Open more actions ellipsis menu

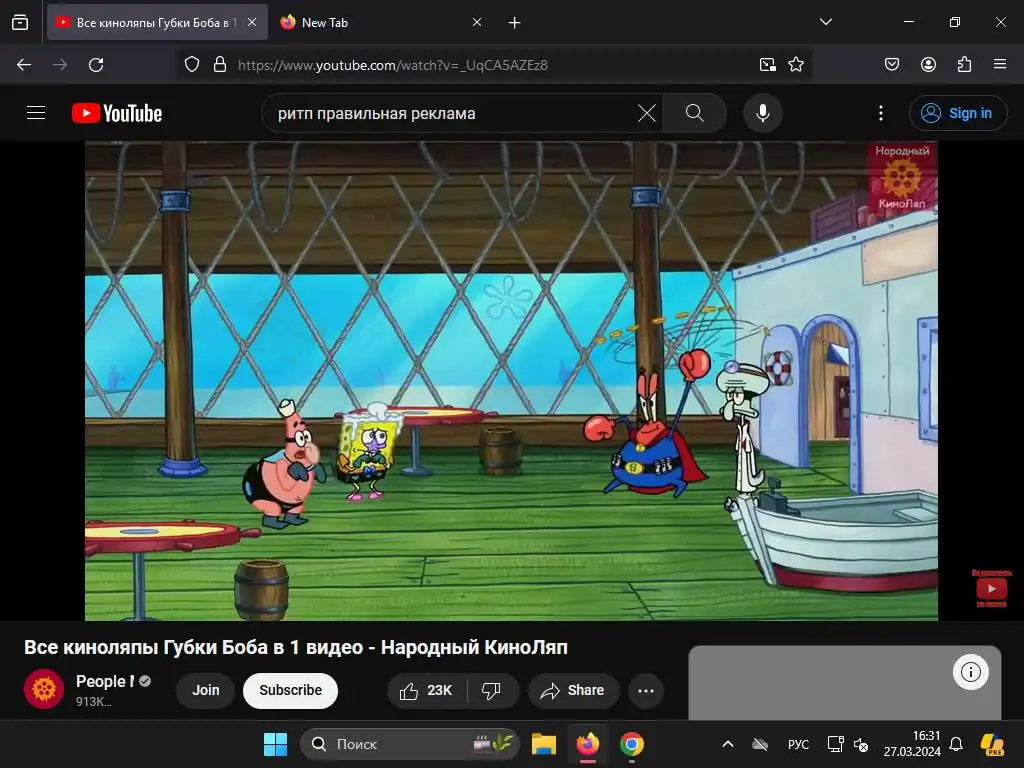pyautogui.click(x=646, y=690)
